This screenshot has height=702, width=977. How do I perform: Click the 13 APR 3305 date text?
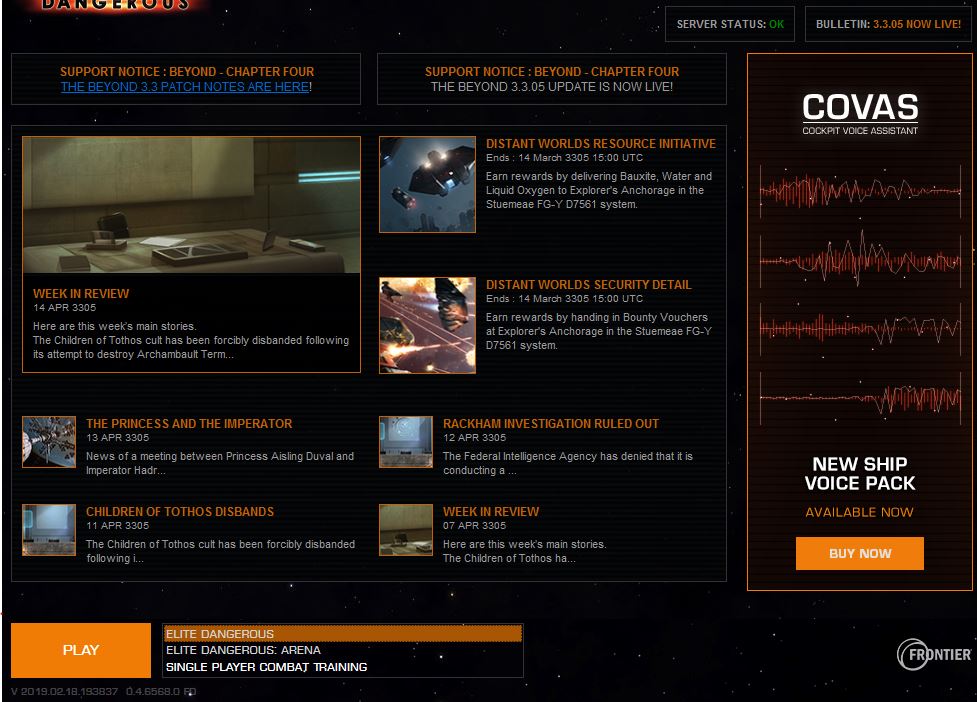[117, 437]
